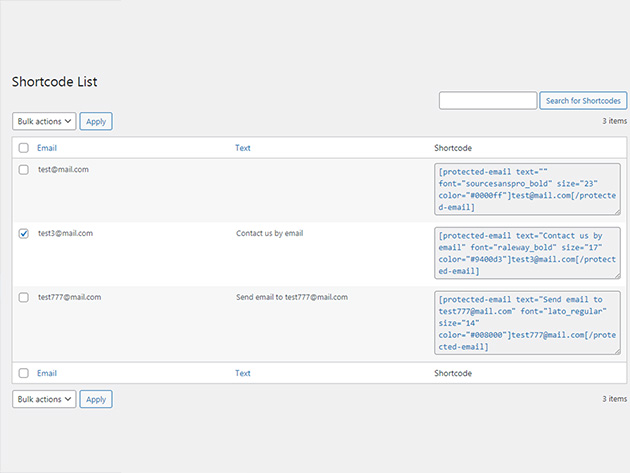The image size is (630, 473).
Task: Click the Search for Shortcodes button
Action: tap(583, 100)
